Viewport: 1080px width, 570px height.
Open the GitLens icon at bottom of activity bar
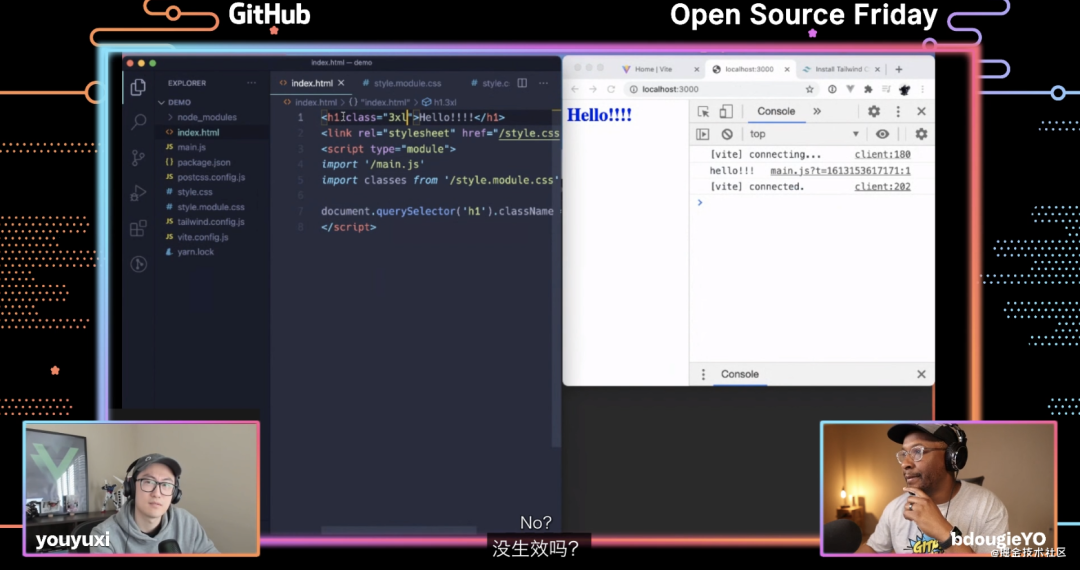click(x=138, y=264)
